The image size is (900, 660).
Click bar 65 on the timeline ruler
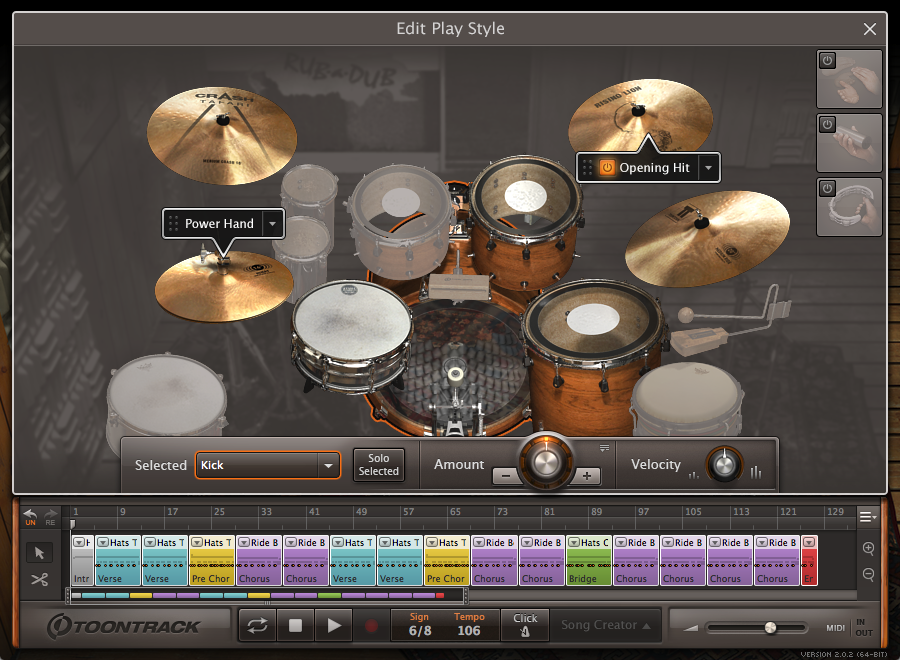coord(455,511)
